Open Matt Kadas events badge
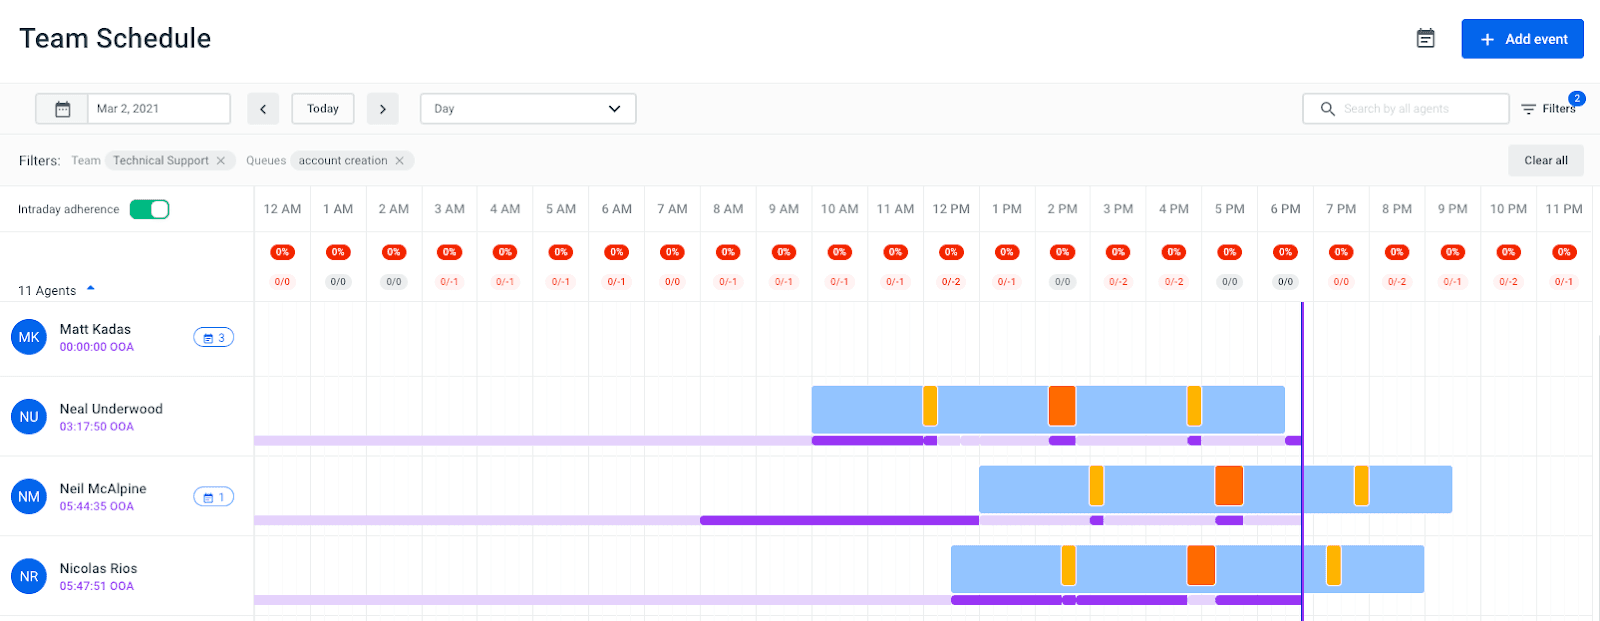The width and height of the screenshot is (1600, 621). coord(213,338)
